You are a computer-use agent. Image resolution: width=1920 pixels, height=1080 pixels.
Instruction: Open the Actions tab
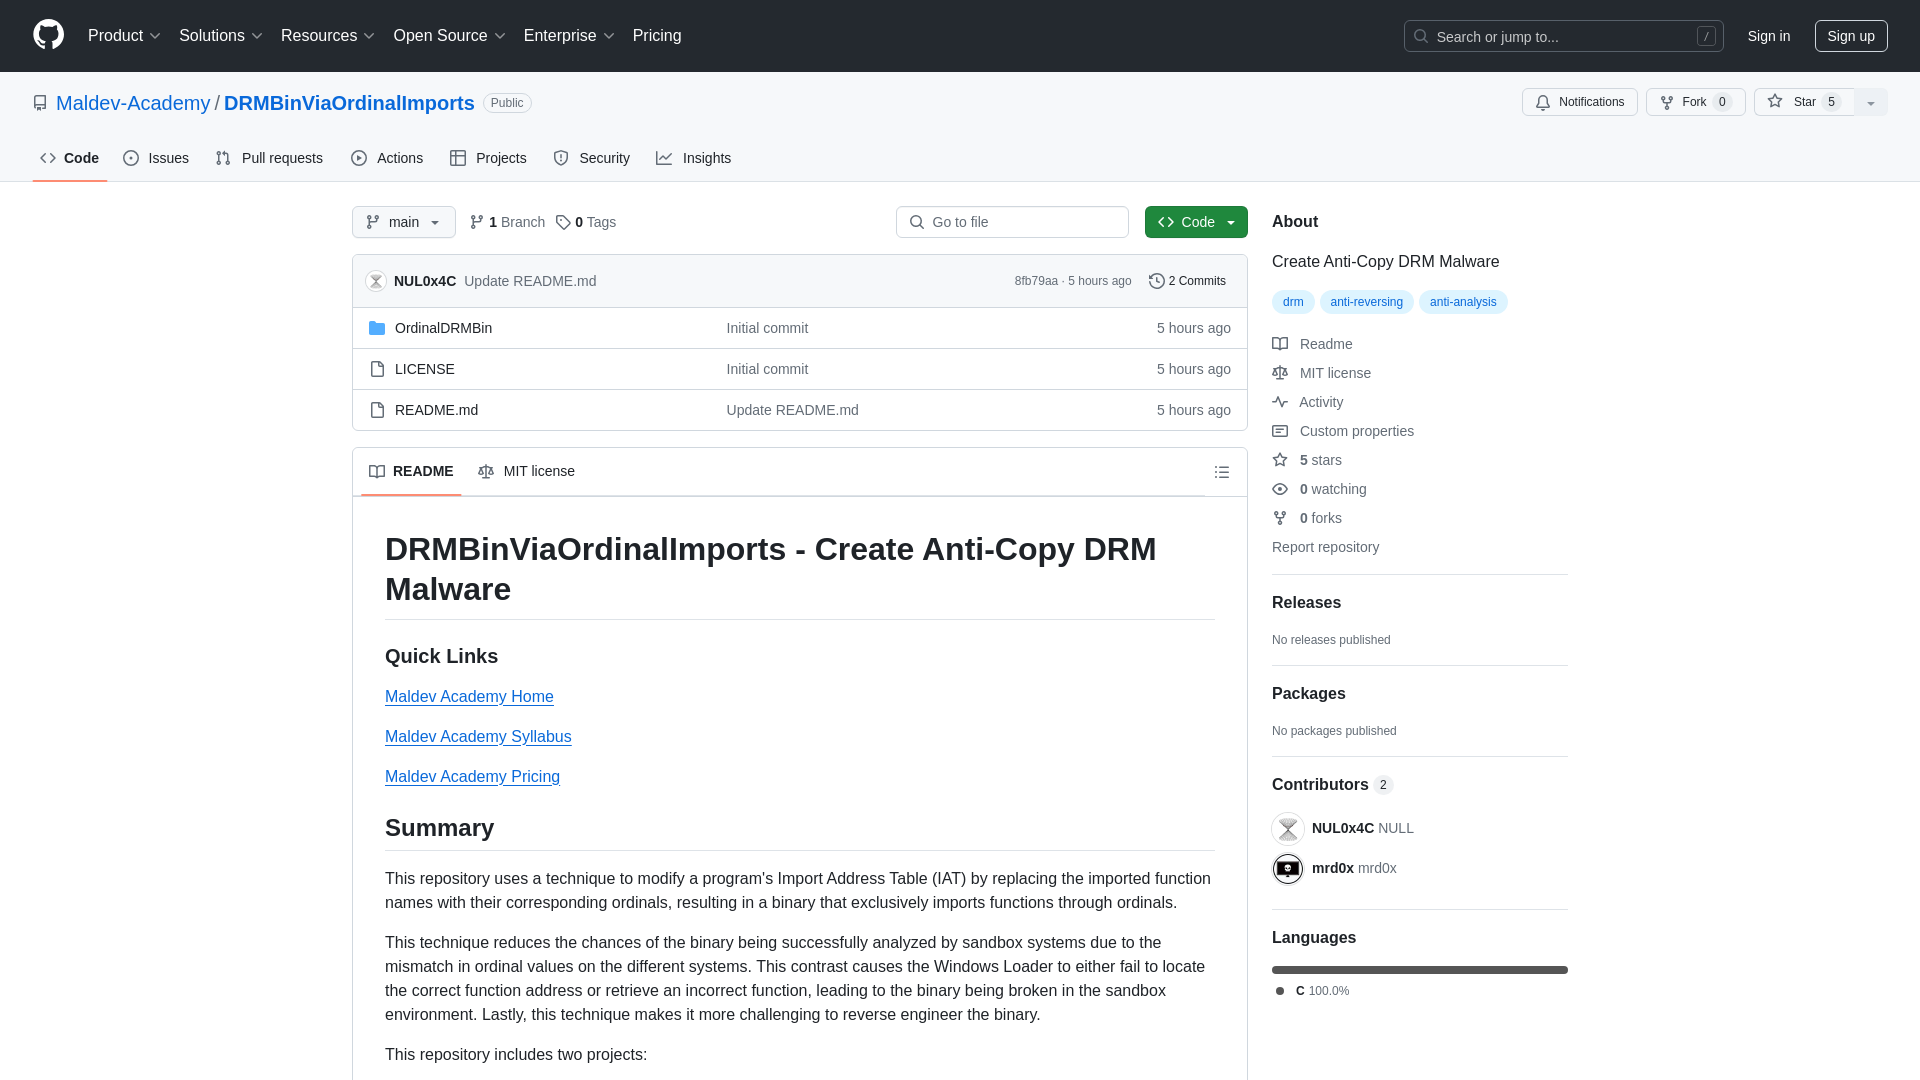387,158
